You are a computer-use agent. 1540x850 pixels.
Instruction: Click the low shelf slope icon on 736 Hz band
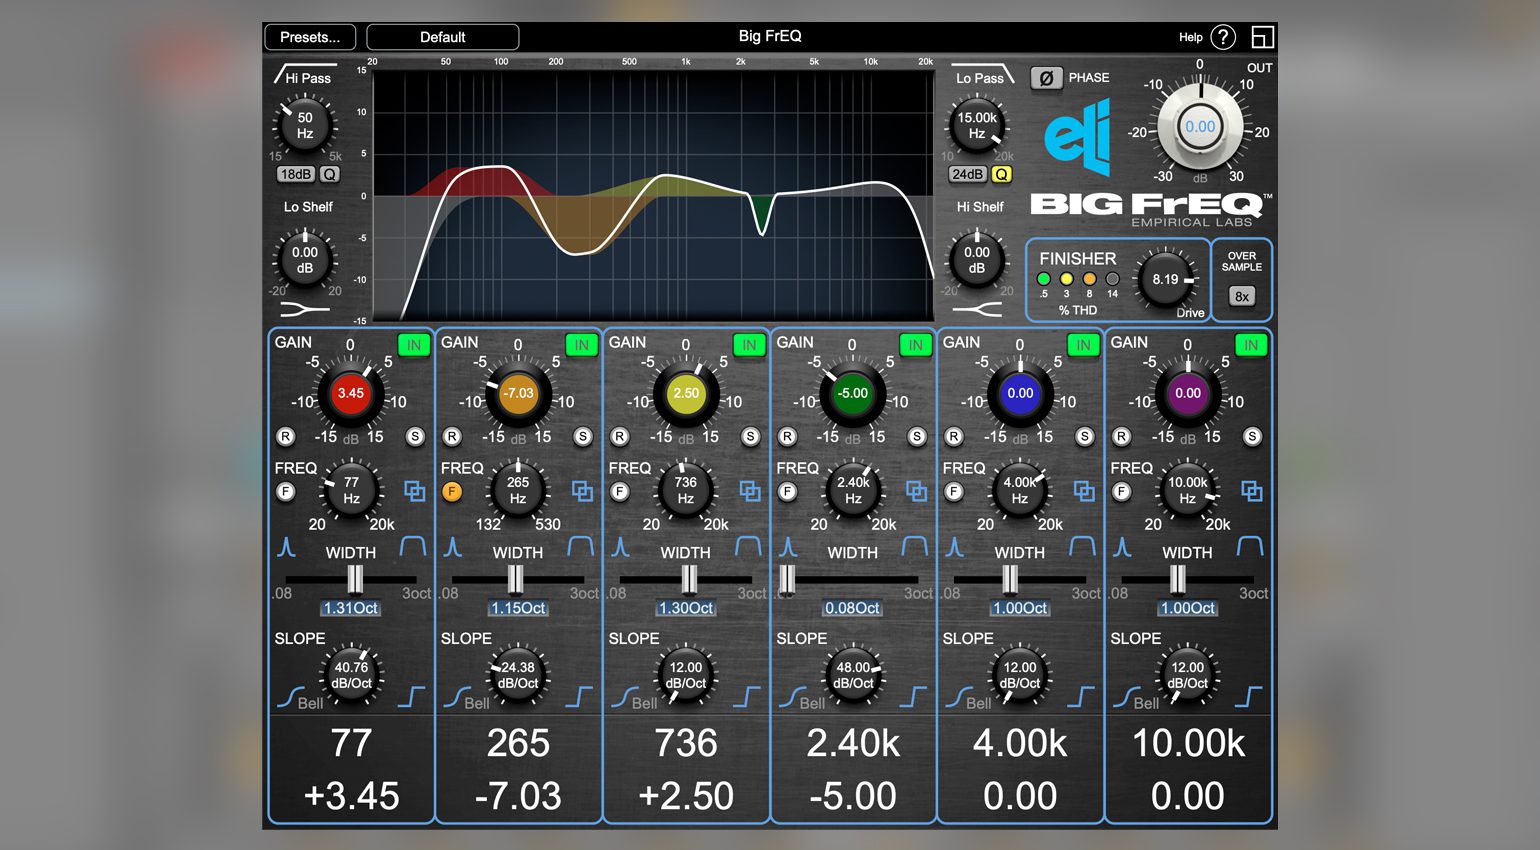[x=627, y=696]
